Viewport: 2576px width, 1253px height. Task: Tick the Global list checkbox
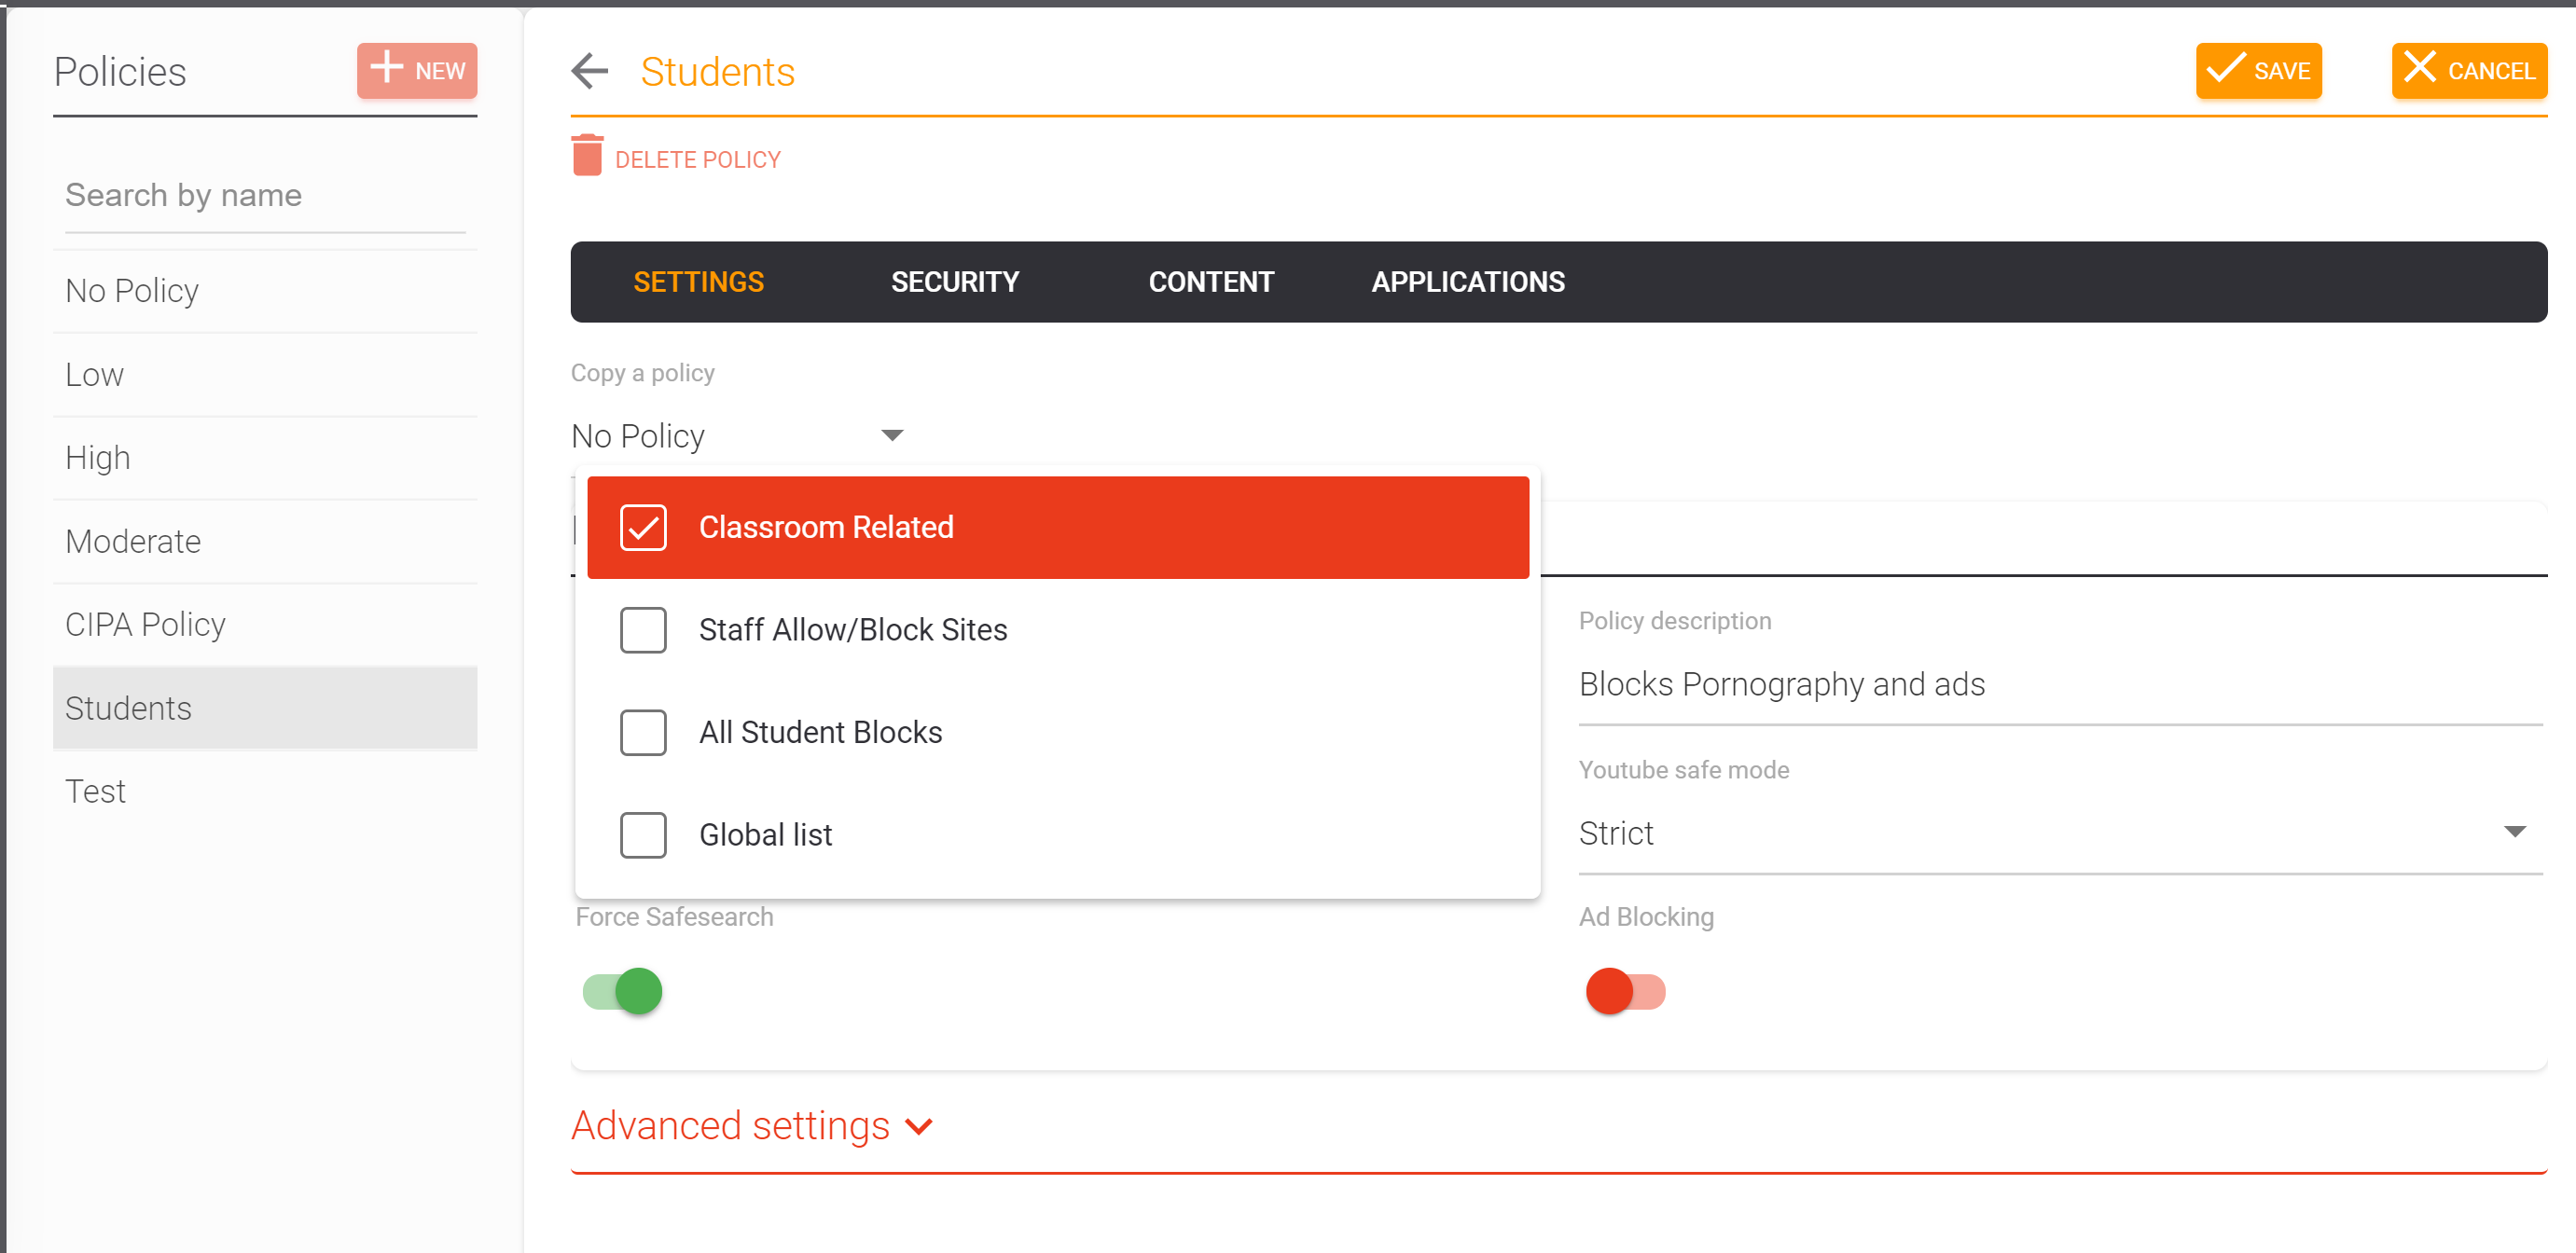[x=643, y=835]
